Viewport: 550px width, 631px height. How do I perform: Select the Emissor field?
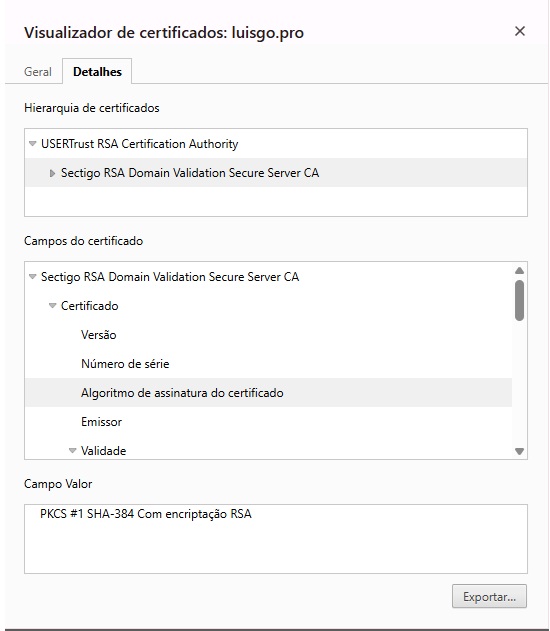[x=101, y=422]
